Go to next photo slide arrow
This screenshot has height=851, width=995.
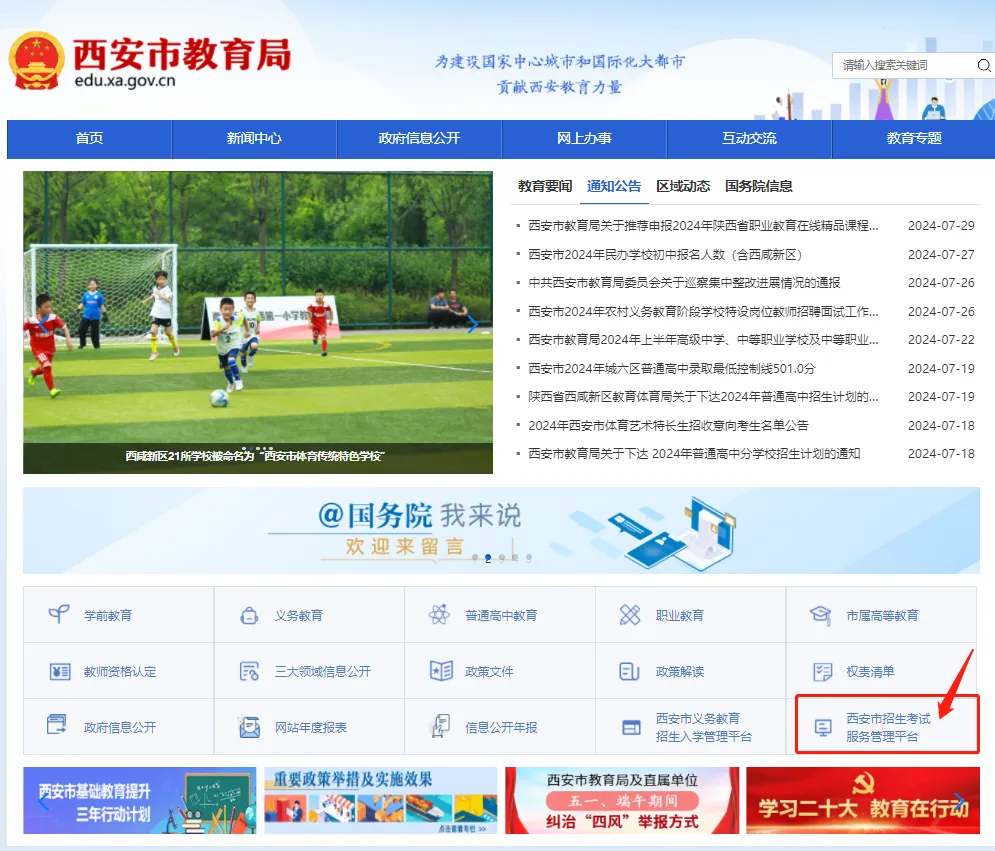coord(472,324)
